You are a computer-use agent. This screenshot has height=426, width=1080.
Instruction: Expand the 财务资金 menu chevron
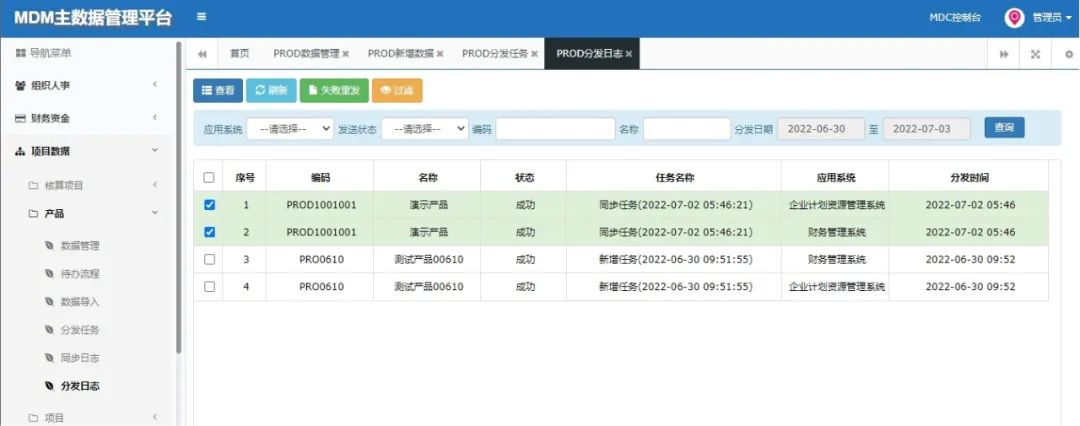coord(155,118)
